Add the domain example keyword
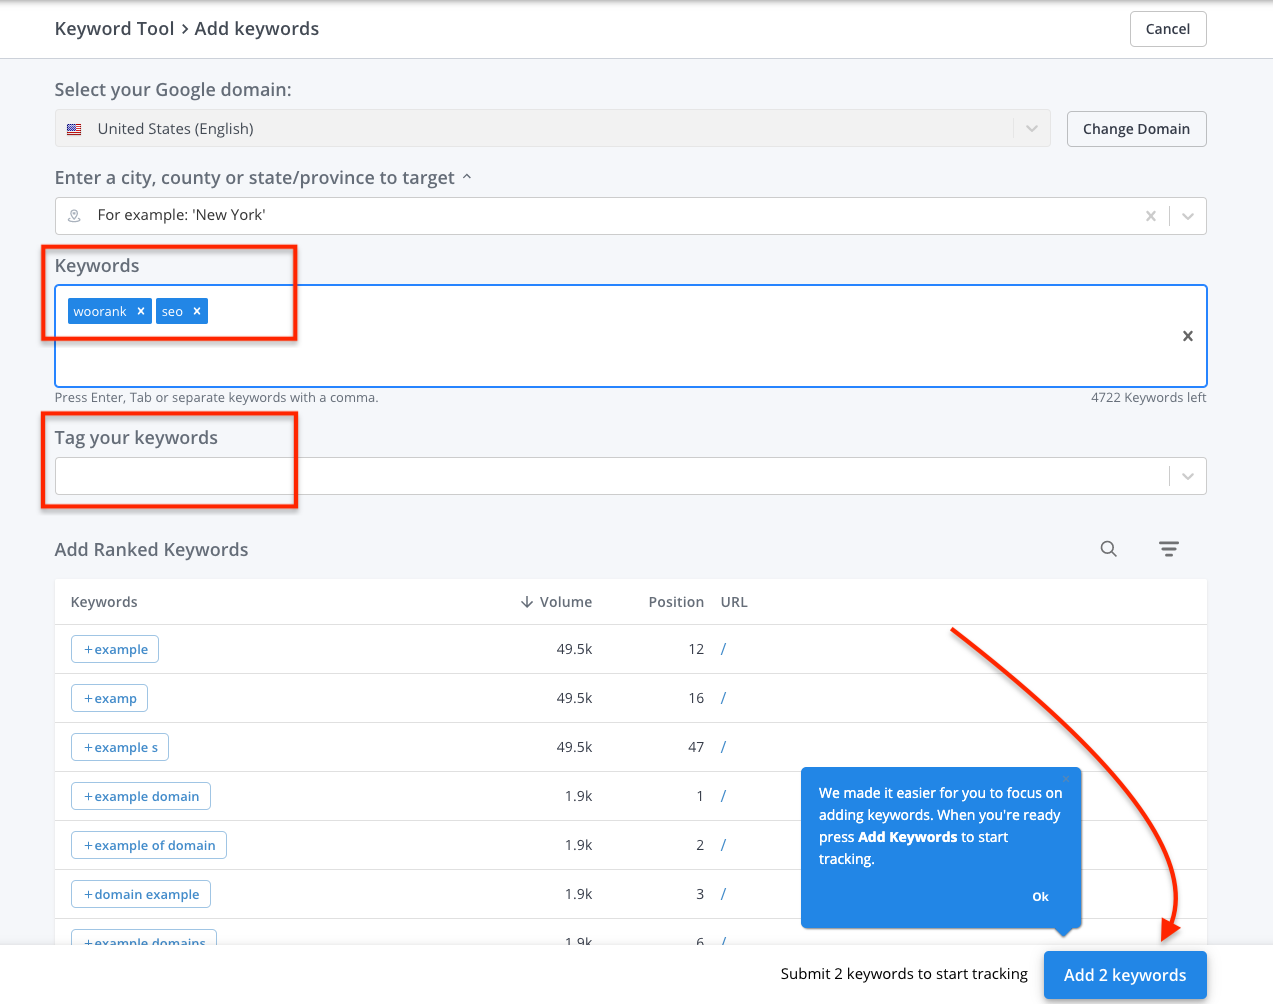1273x1004 pixels. (x=141, y=894)
